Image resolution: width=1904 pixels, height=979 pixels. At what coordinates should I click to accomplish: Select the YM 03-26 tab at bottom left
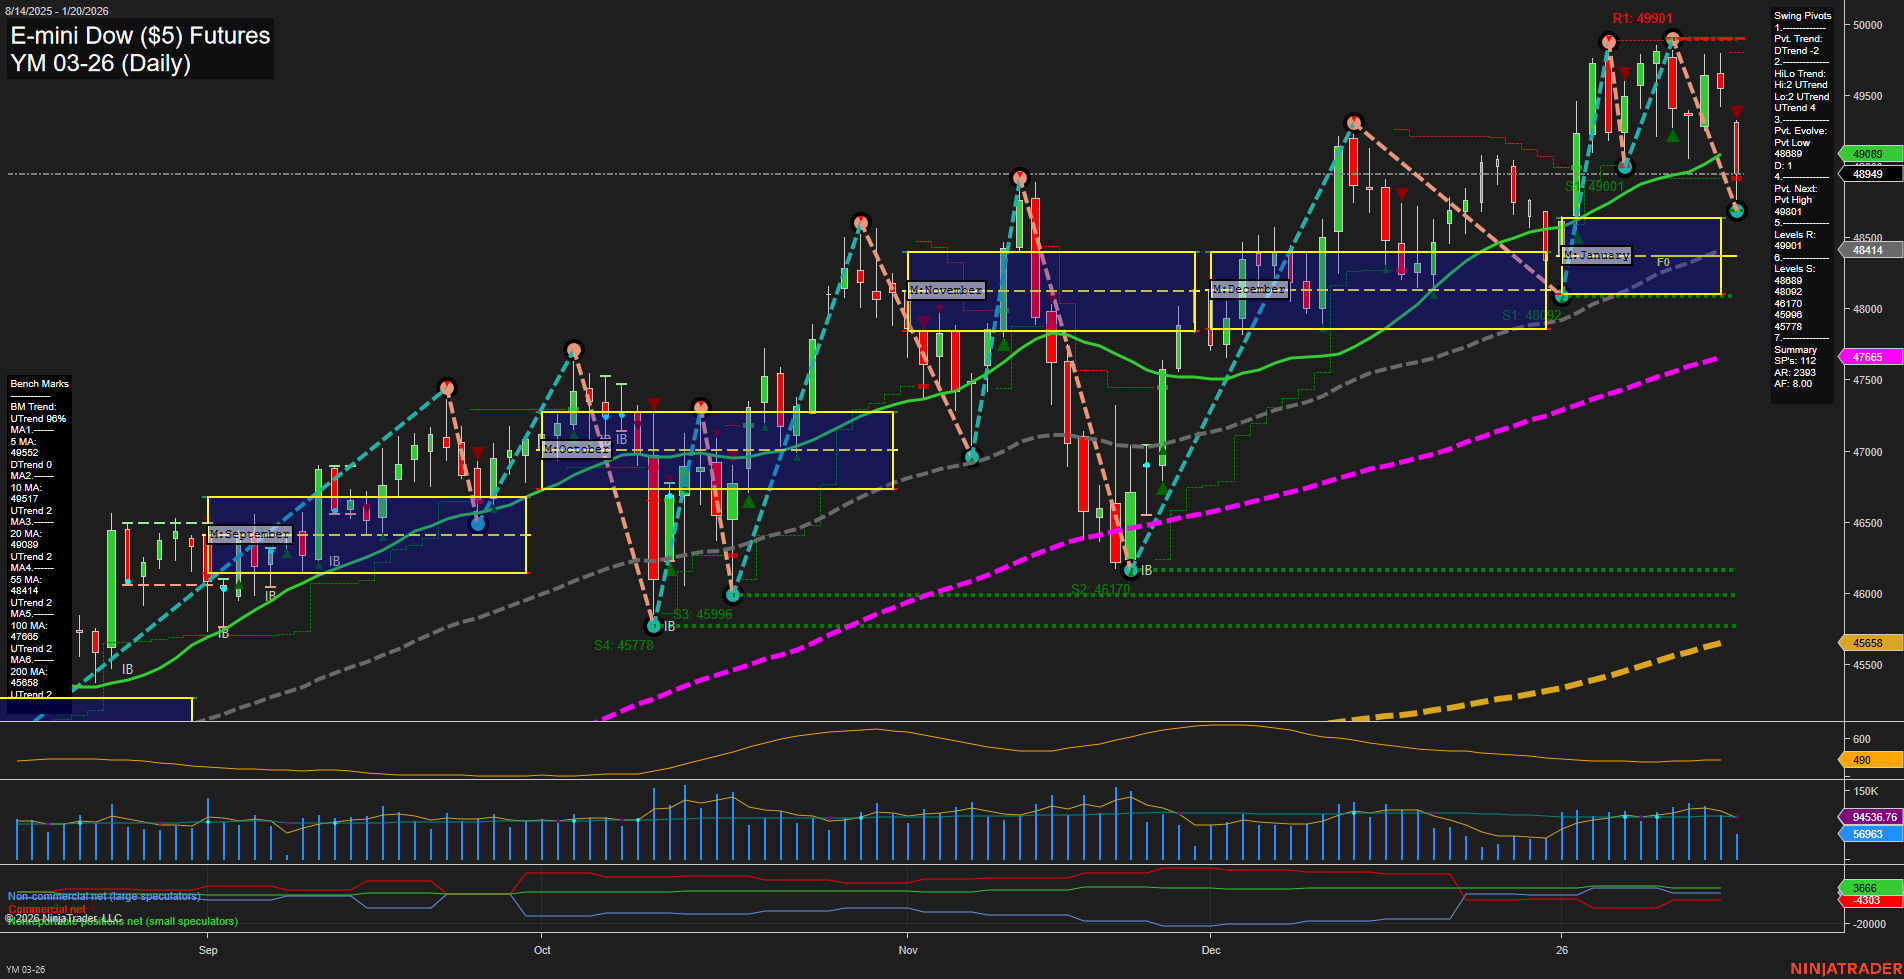26,969
